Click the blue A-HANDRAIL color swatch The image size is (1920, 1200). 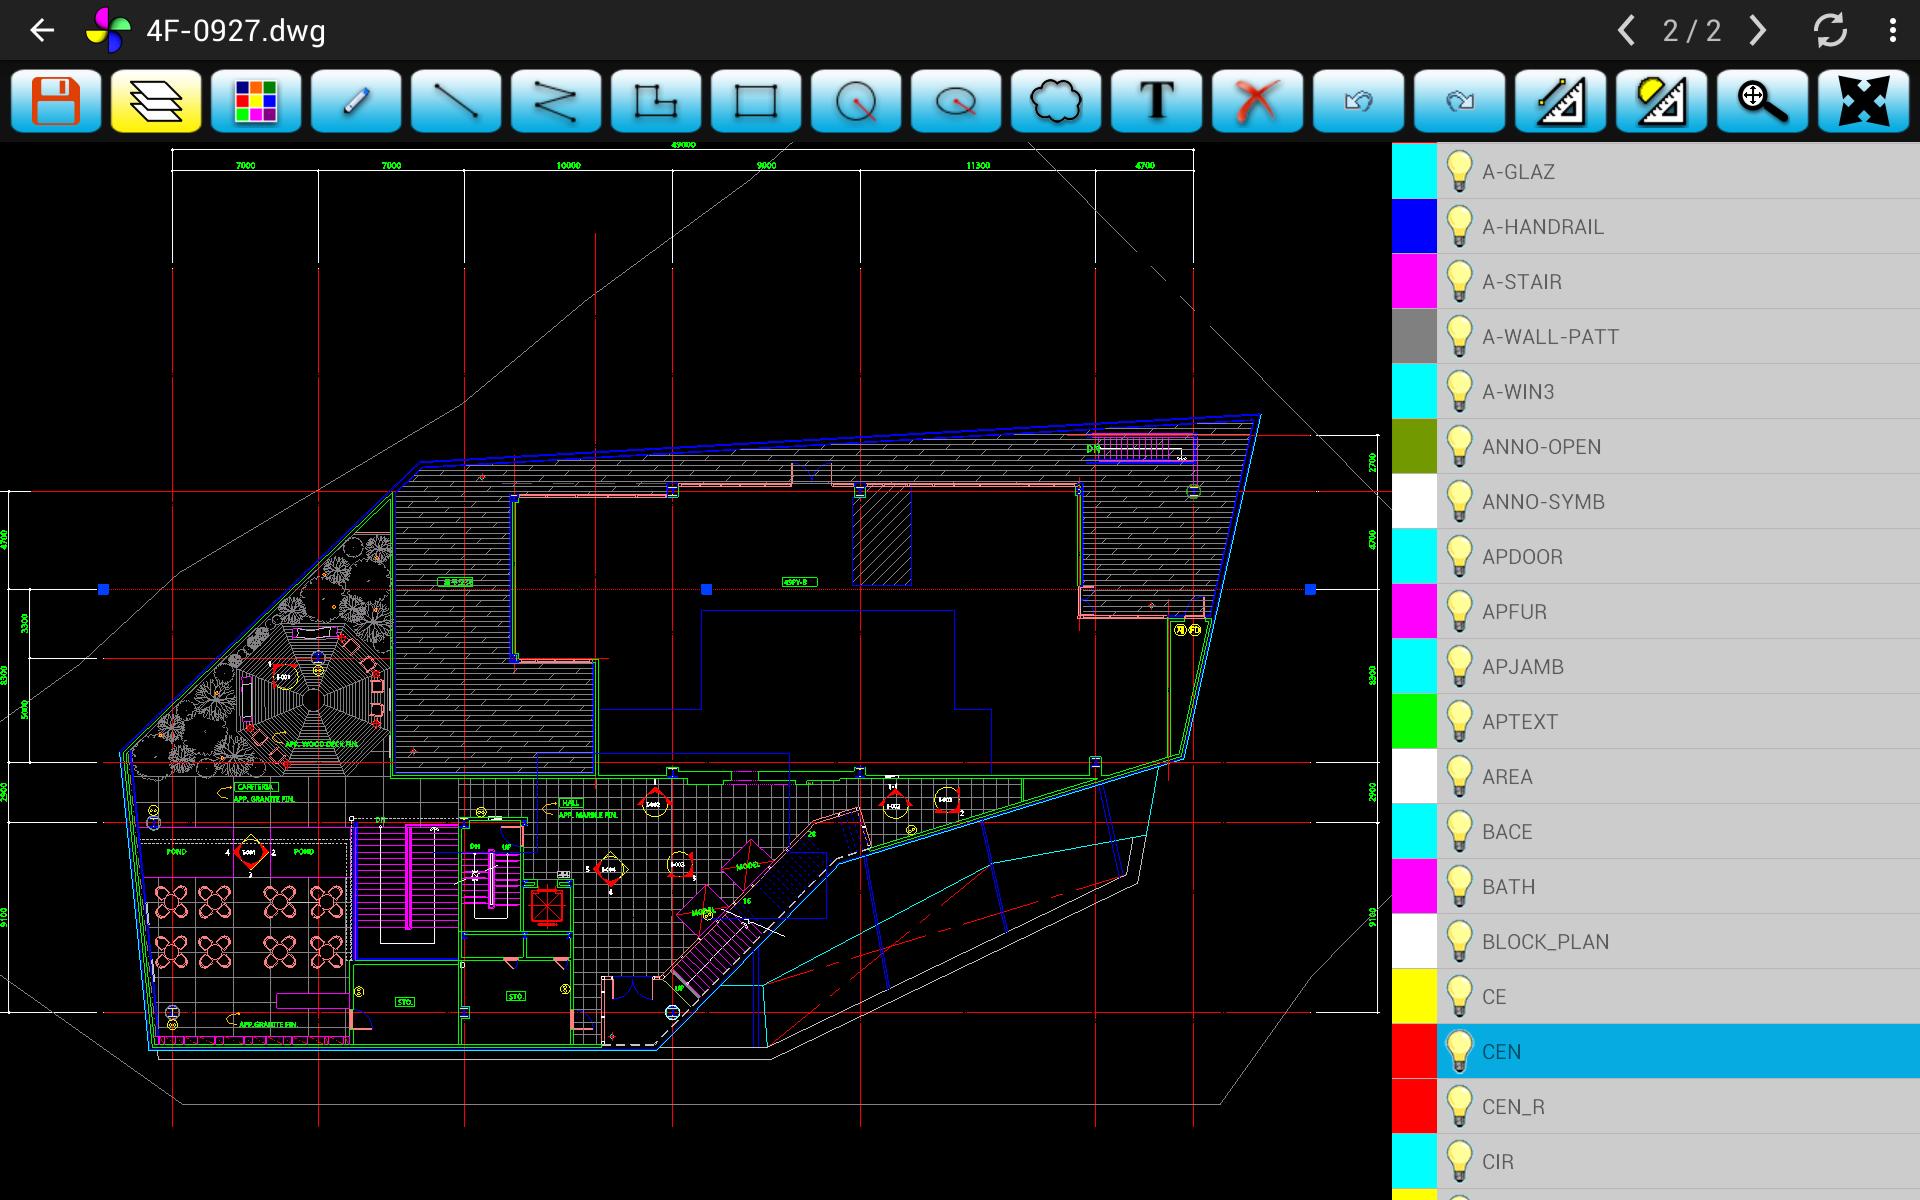tap(1414, 226)
